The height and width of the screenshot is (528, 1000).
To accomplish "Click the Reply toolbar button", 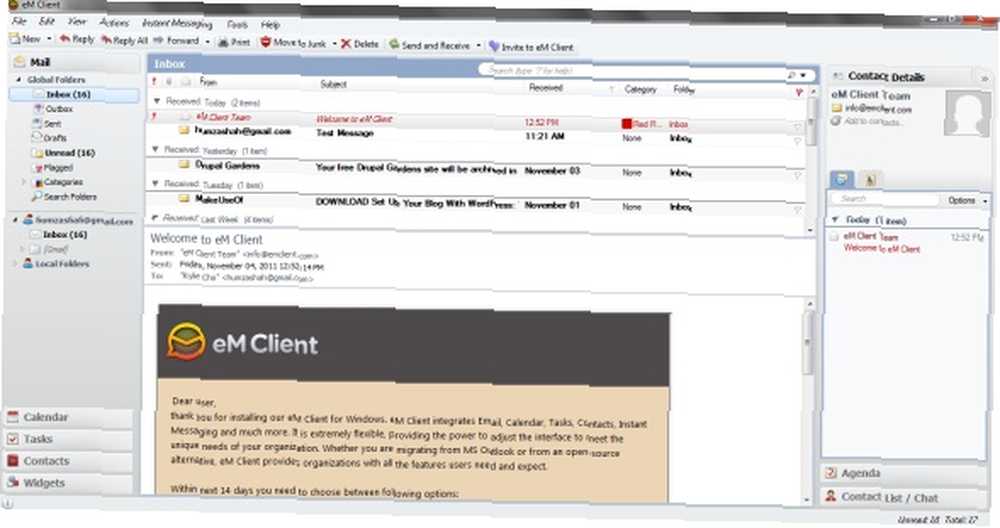I will [77, 40].
